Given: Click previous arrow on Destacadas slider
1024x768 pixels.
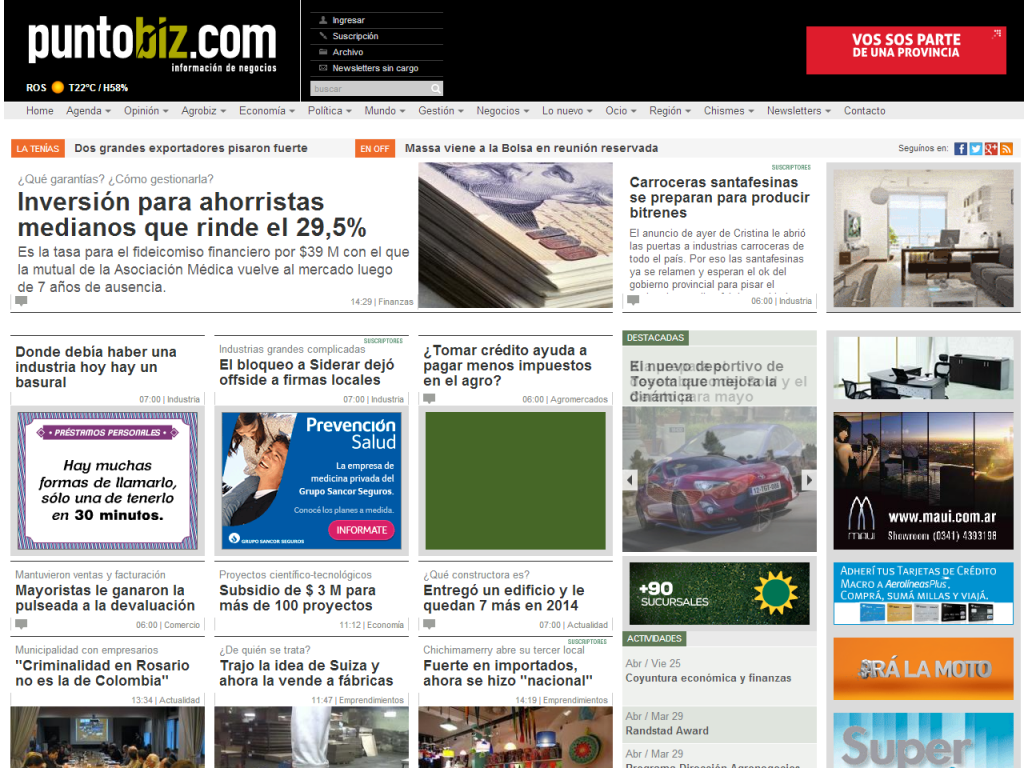Looking at the screenshot, I should pyautogui.click(x=630, y=480).
